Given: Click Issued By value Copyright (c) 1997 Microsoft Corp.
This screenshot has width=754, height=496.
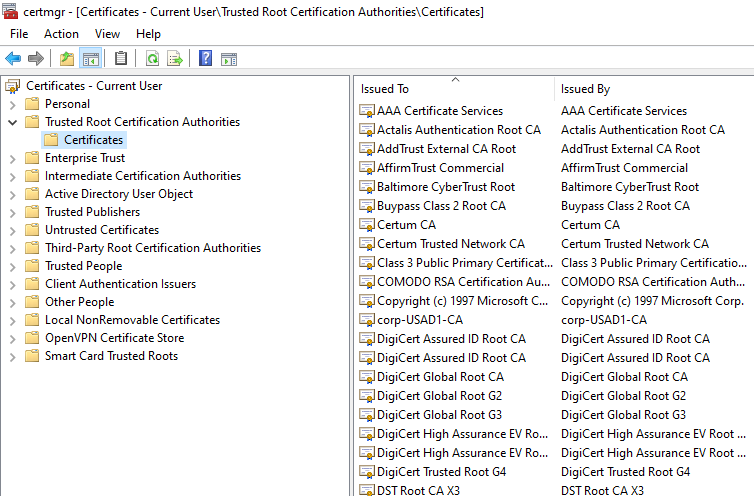Looking at the screenshot, I should (x=653, y=301).
